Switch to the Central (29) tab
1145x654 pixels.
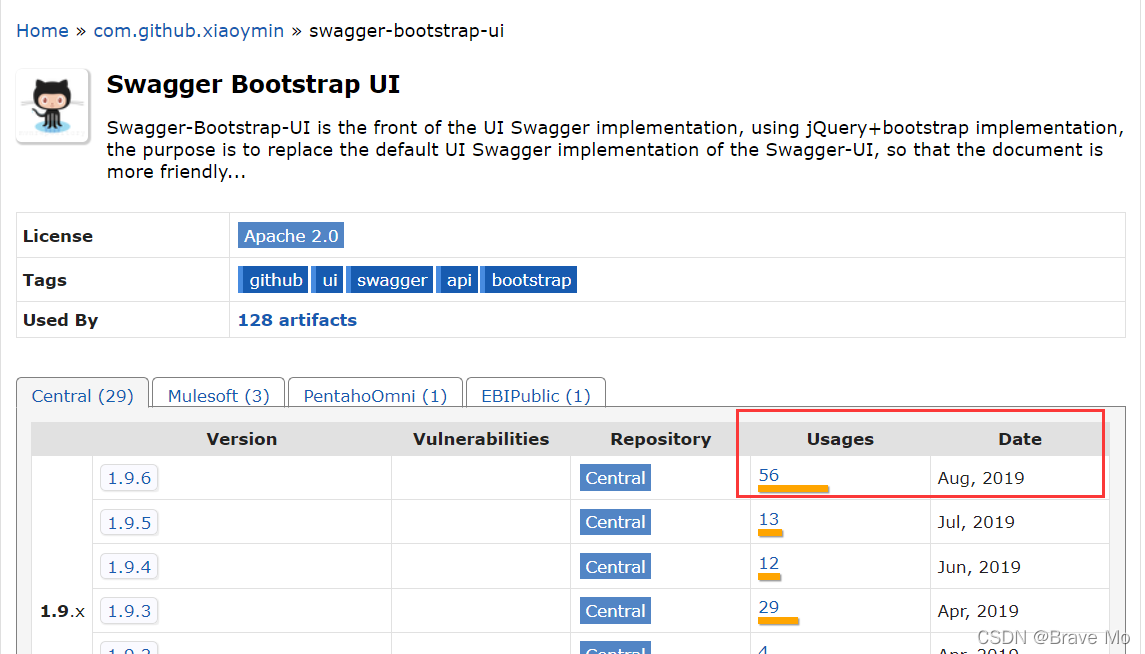tap(83, 396)
